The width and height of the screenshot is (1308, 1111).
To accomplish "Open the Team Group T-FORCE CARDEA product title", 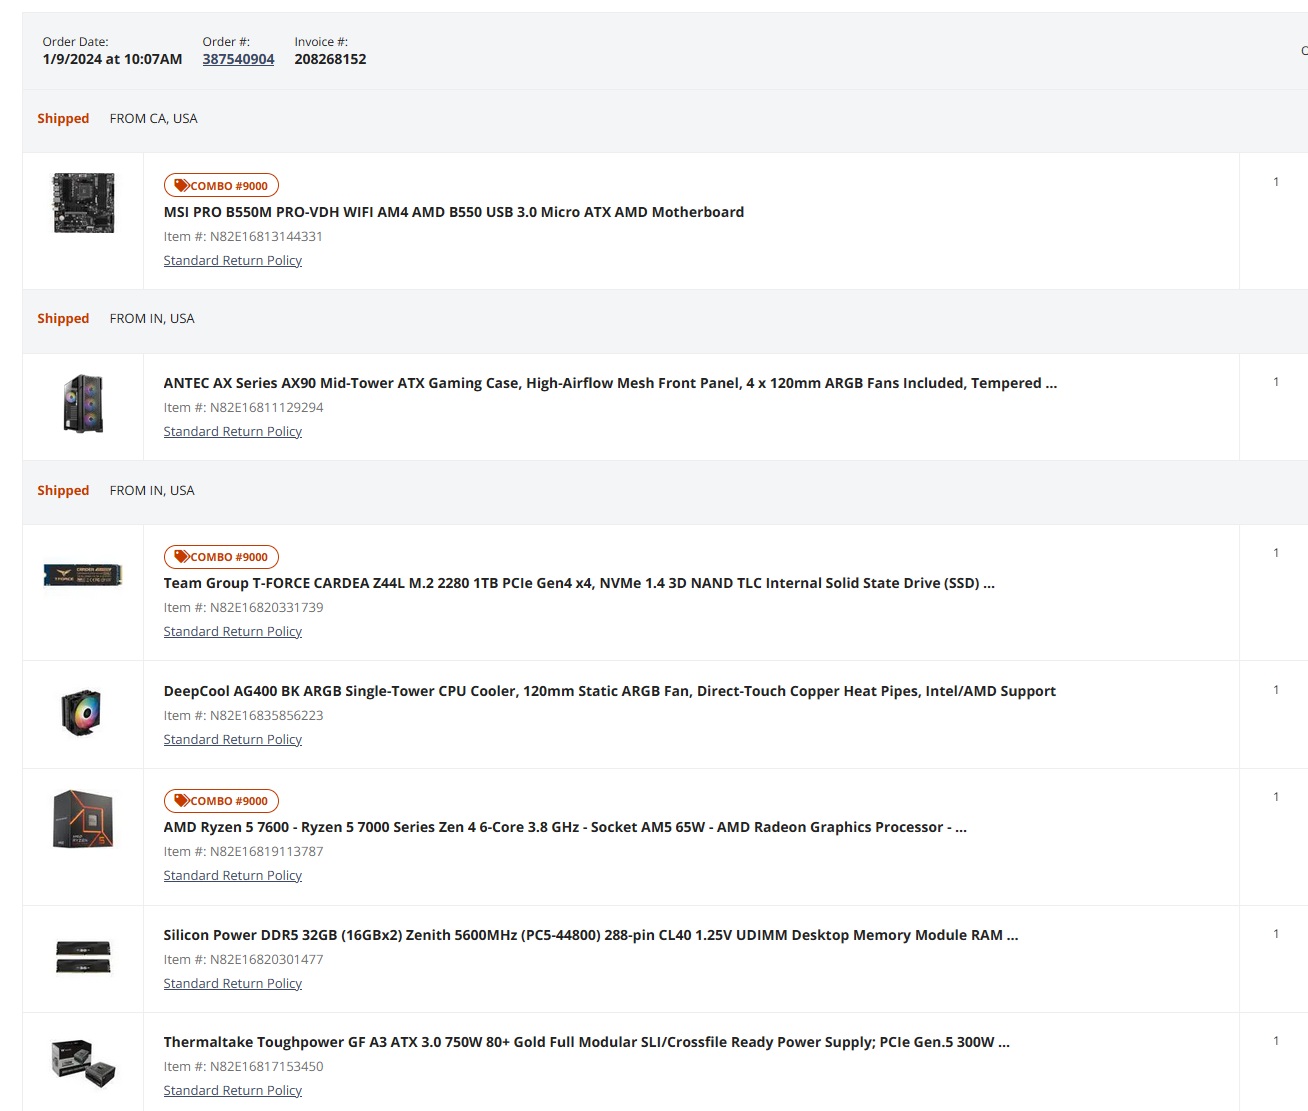I will click(x=578, y=583).
